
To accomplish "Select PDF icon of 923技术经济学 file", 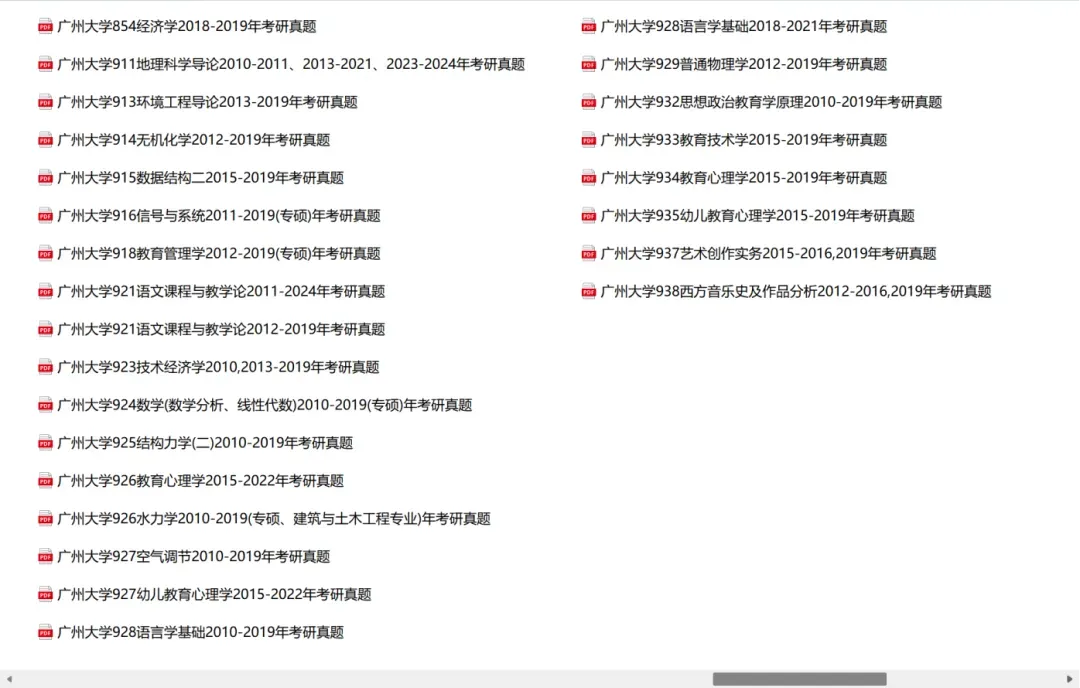I will click(45, 368).
